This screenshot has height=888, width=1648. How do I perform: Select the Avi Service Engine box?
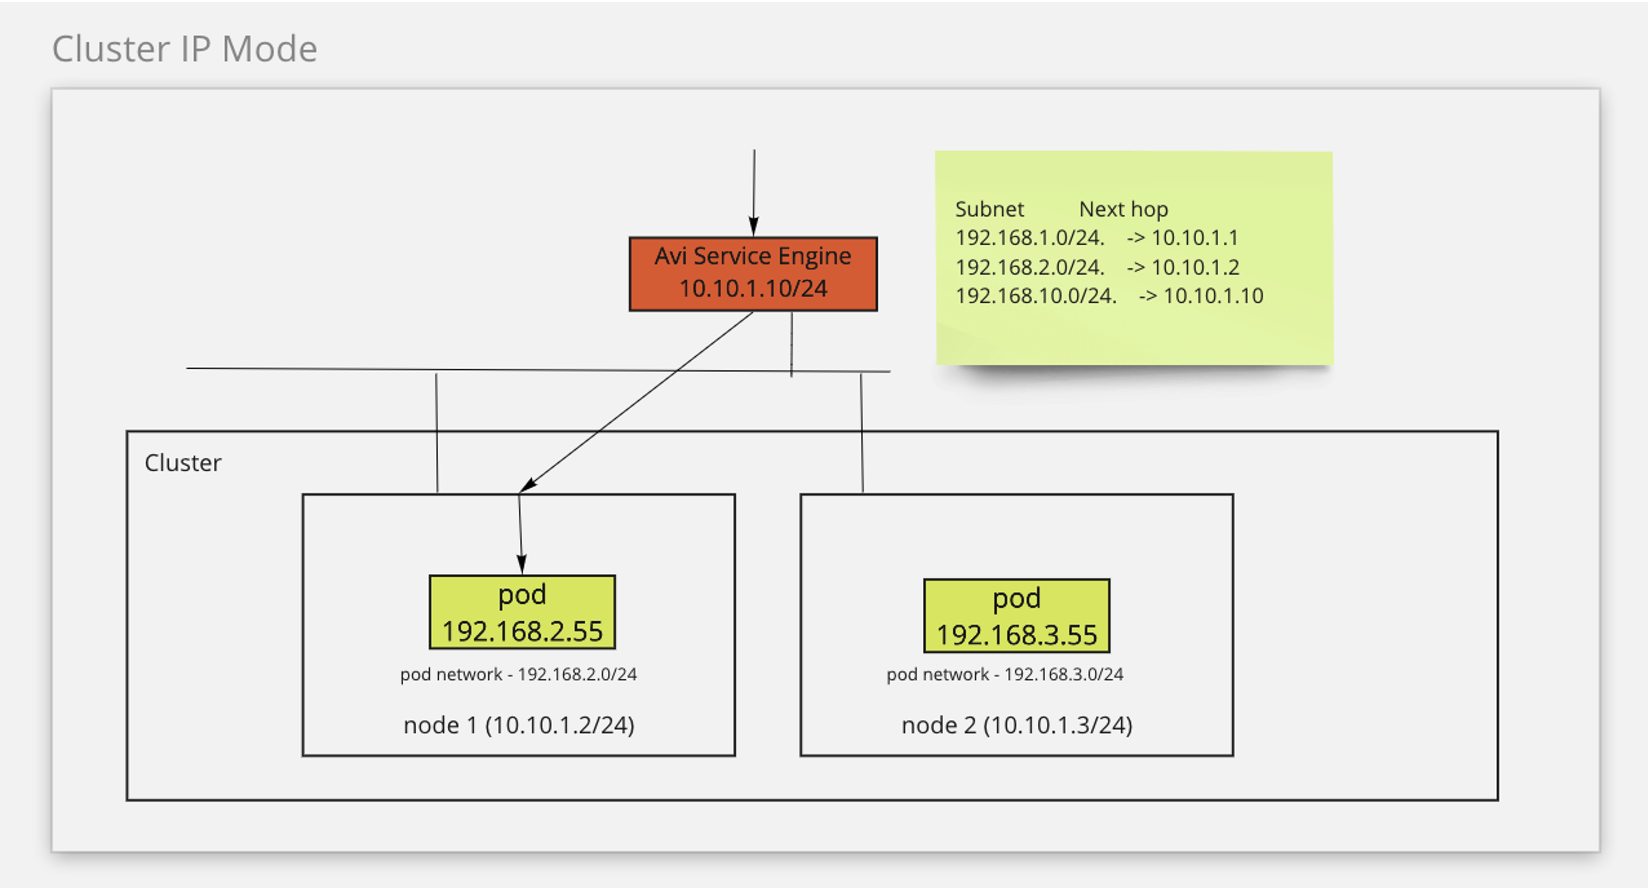click(x=753, y=274)
